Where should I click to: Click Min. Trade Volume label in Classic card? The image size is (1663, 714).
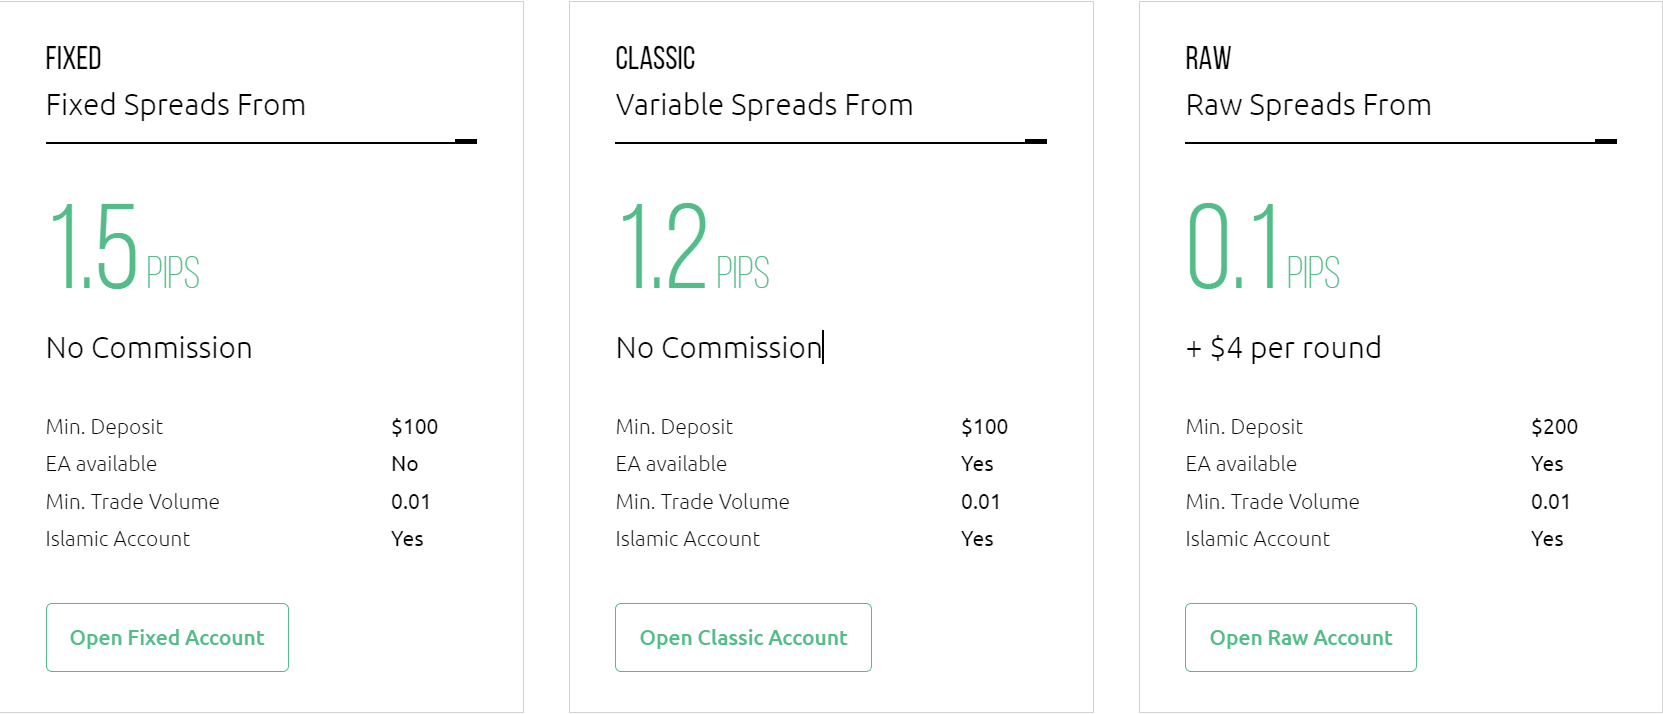click(702, 502)
